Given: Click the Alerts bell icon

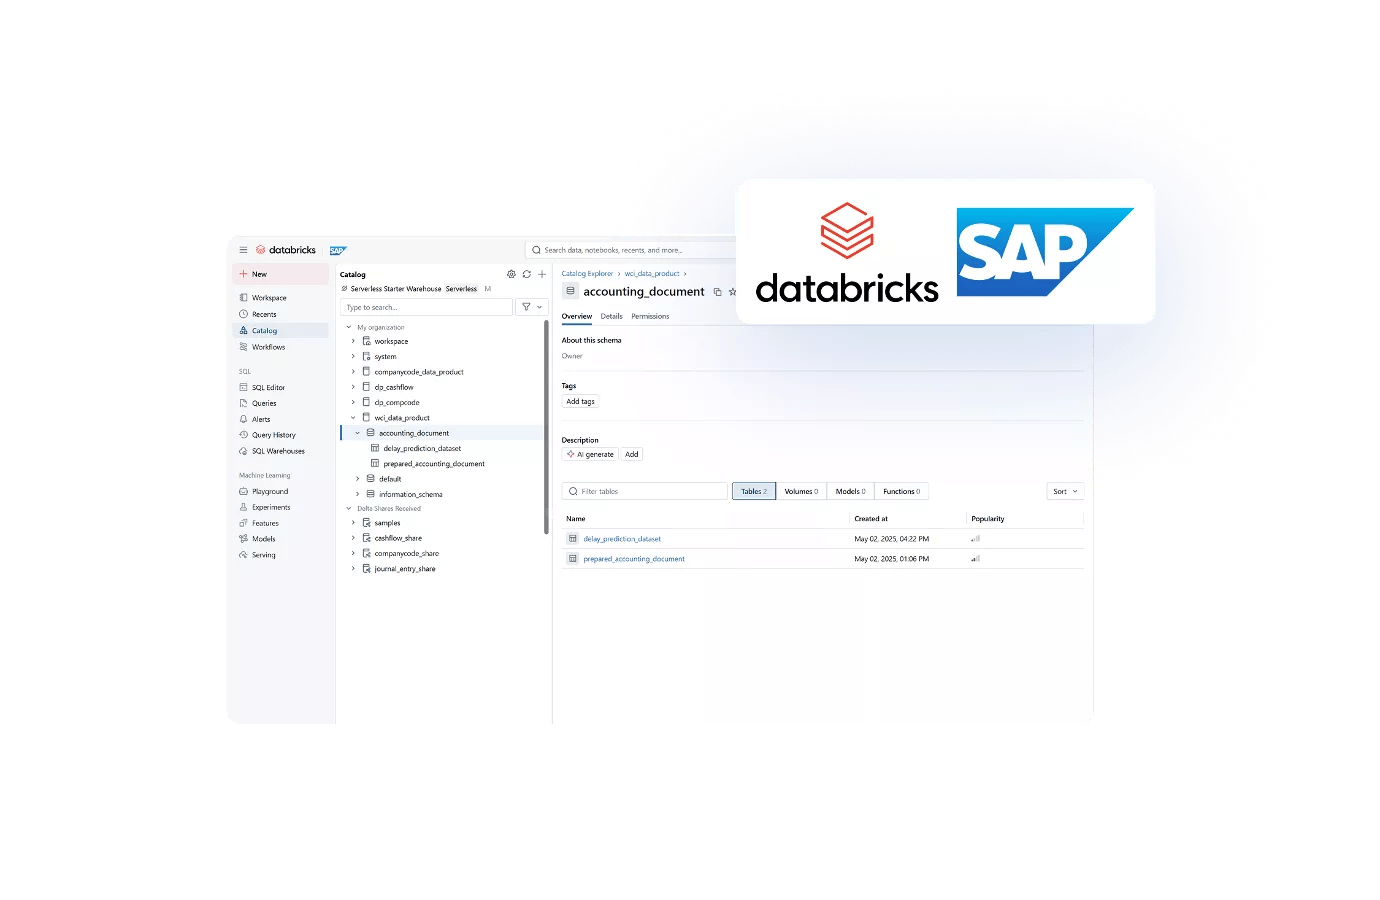Looking at the screenshot, I should click(243, 419).
